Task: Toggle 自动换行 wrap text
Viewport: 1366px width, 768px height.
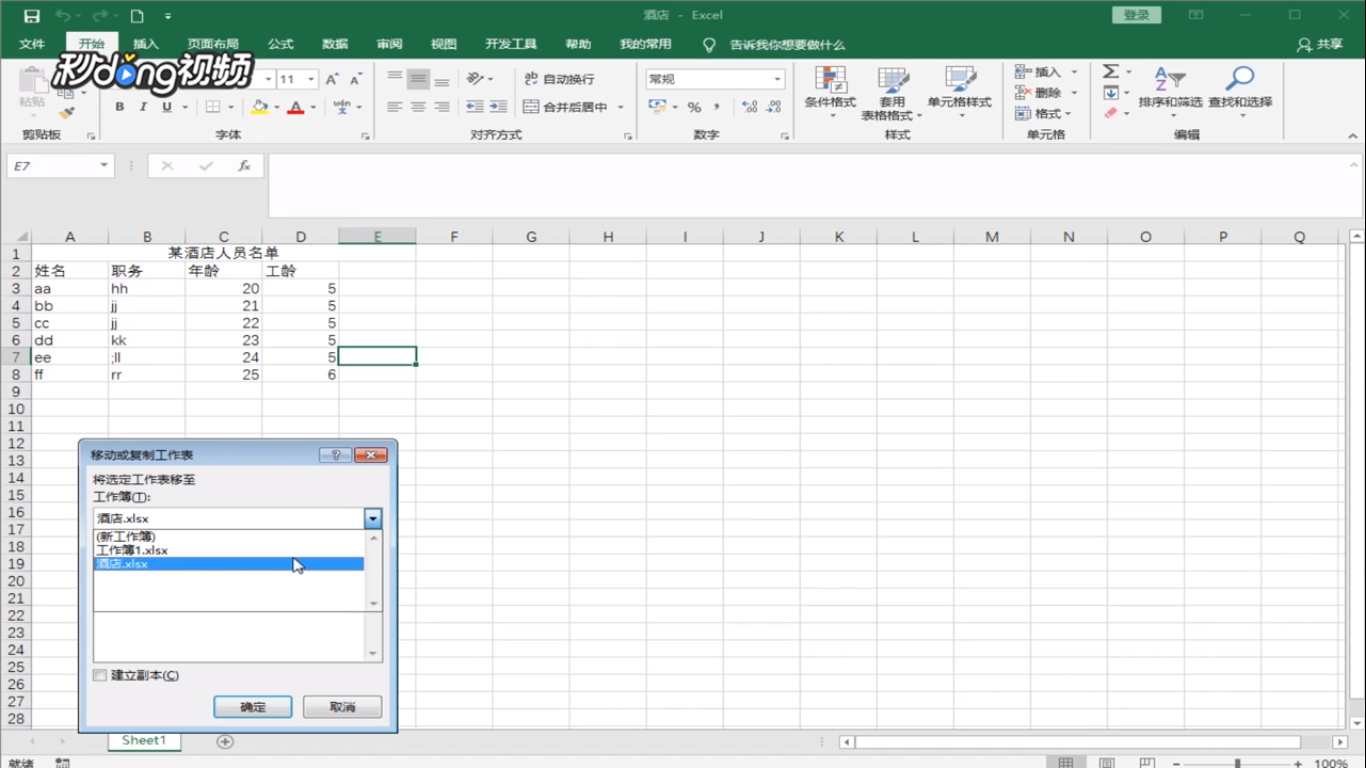Action: (x=560, y=79)
